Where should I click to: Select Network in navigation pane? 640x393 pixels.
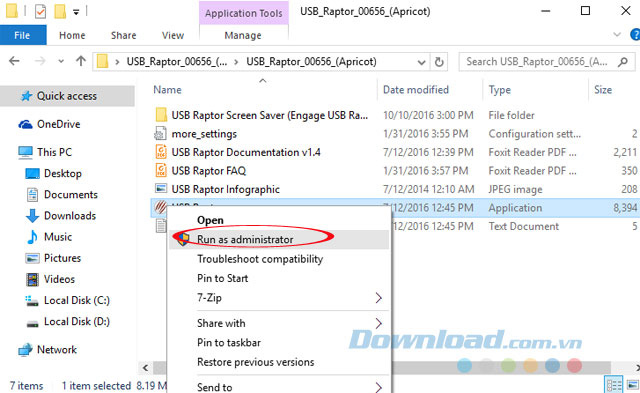click(57, 350)
